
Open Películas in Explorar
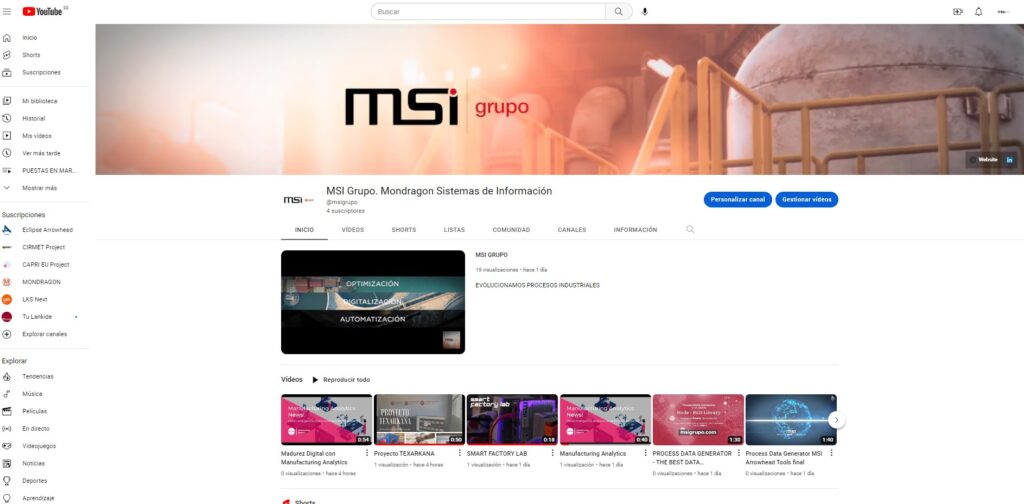pos(34,411)
